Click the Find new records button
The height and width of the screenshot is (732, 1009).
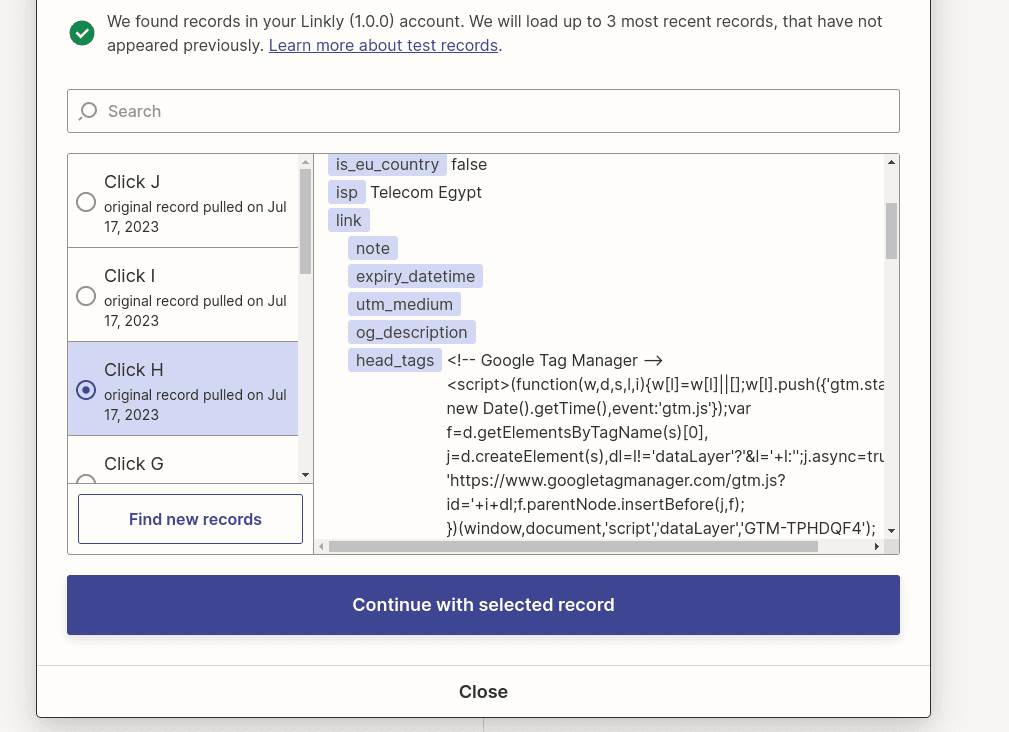pyautogui.click(x=190, y=519)
